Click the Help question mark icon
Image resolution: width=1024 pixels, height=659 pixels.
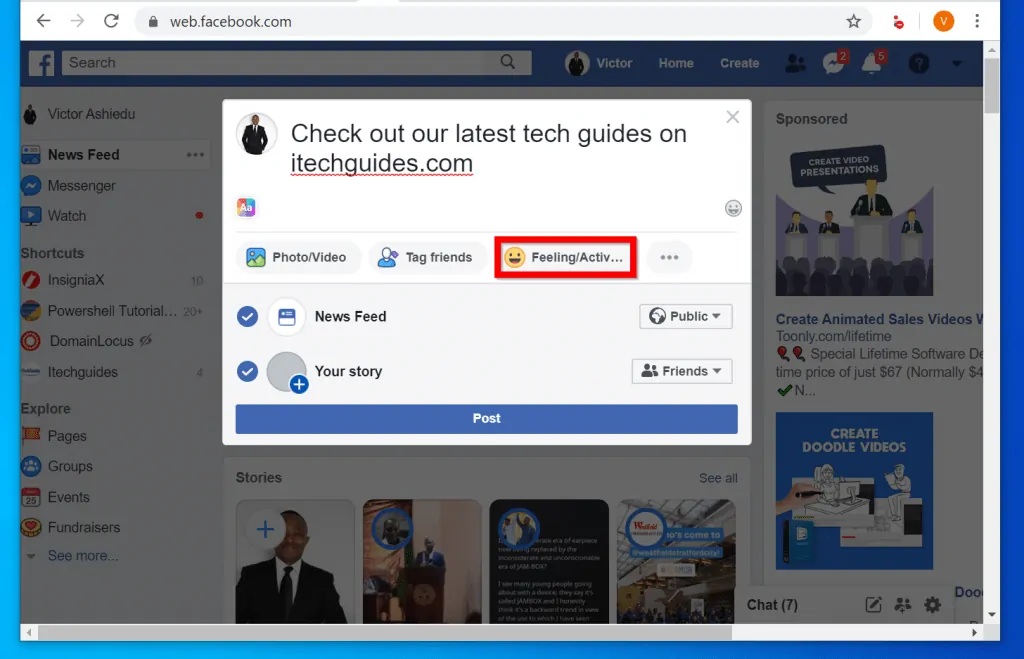click(917, 64)
